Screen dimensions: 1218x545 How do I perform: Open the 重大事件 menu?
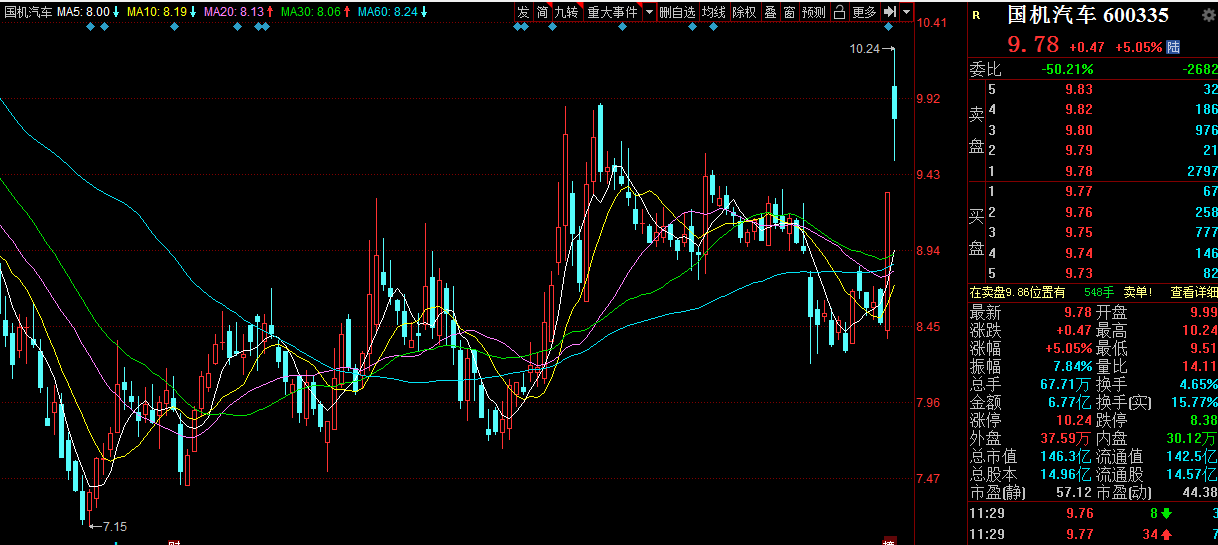coord(612,12)
